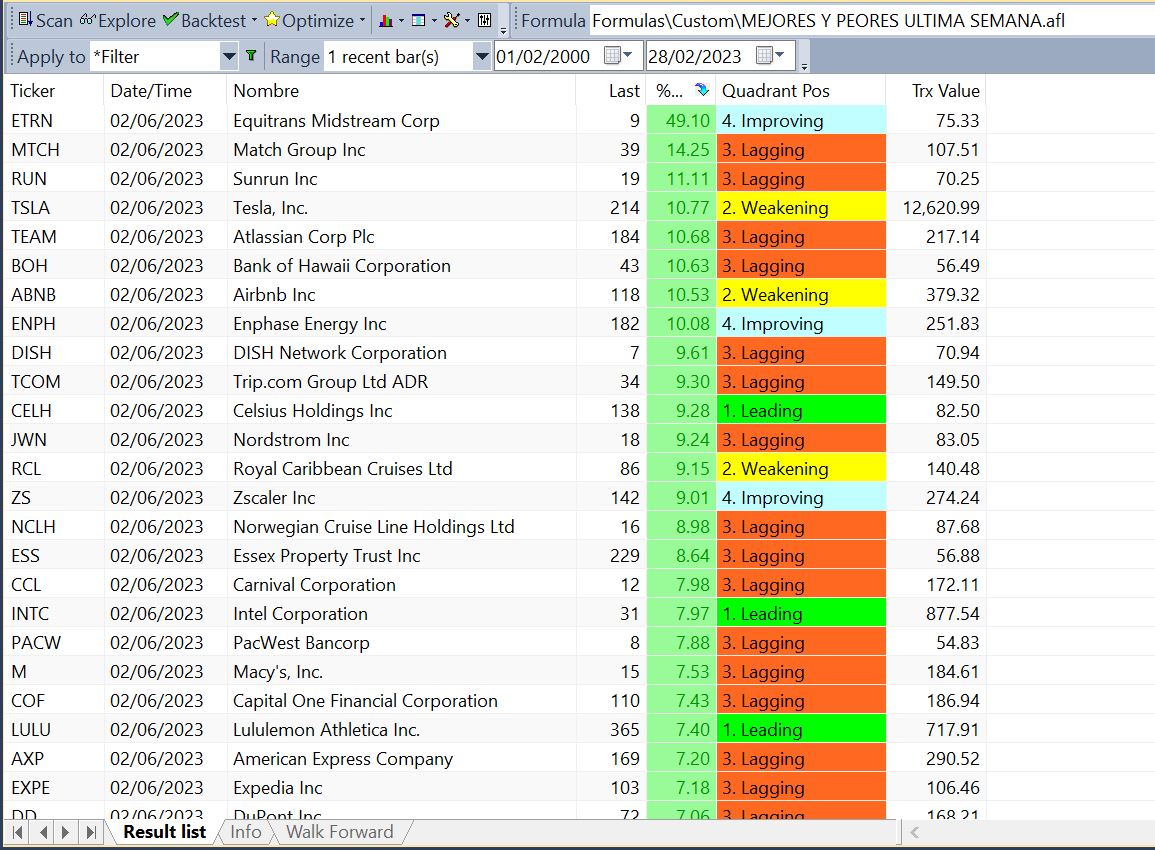The width and height of the screenshot is (1155, 850).
Task: Expand the Report icon dropdown arrow
Action: [401, 21]
